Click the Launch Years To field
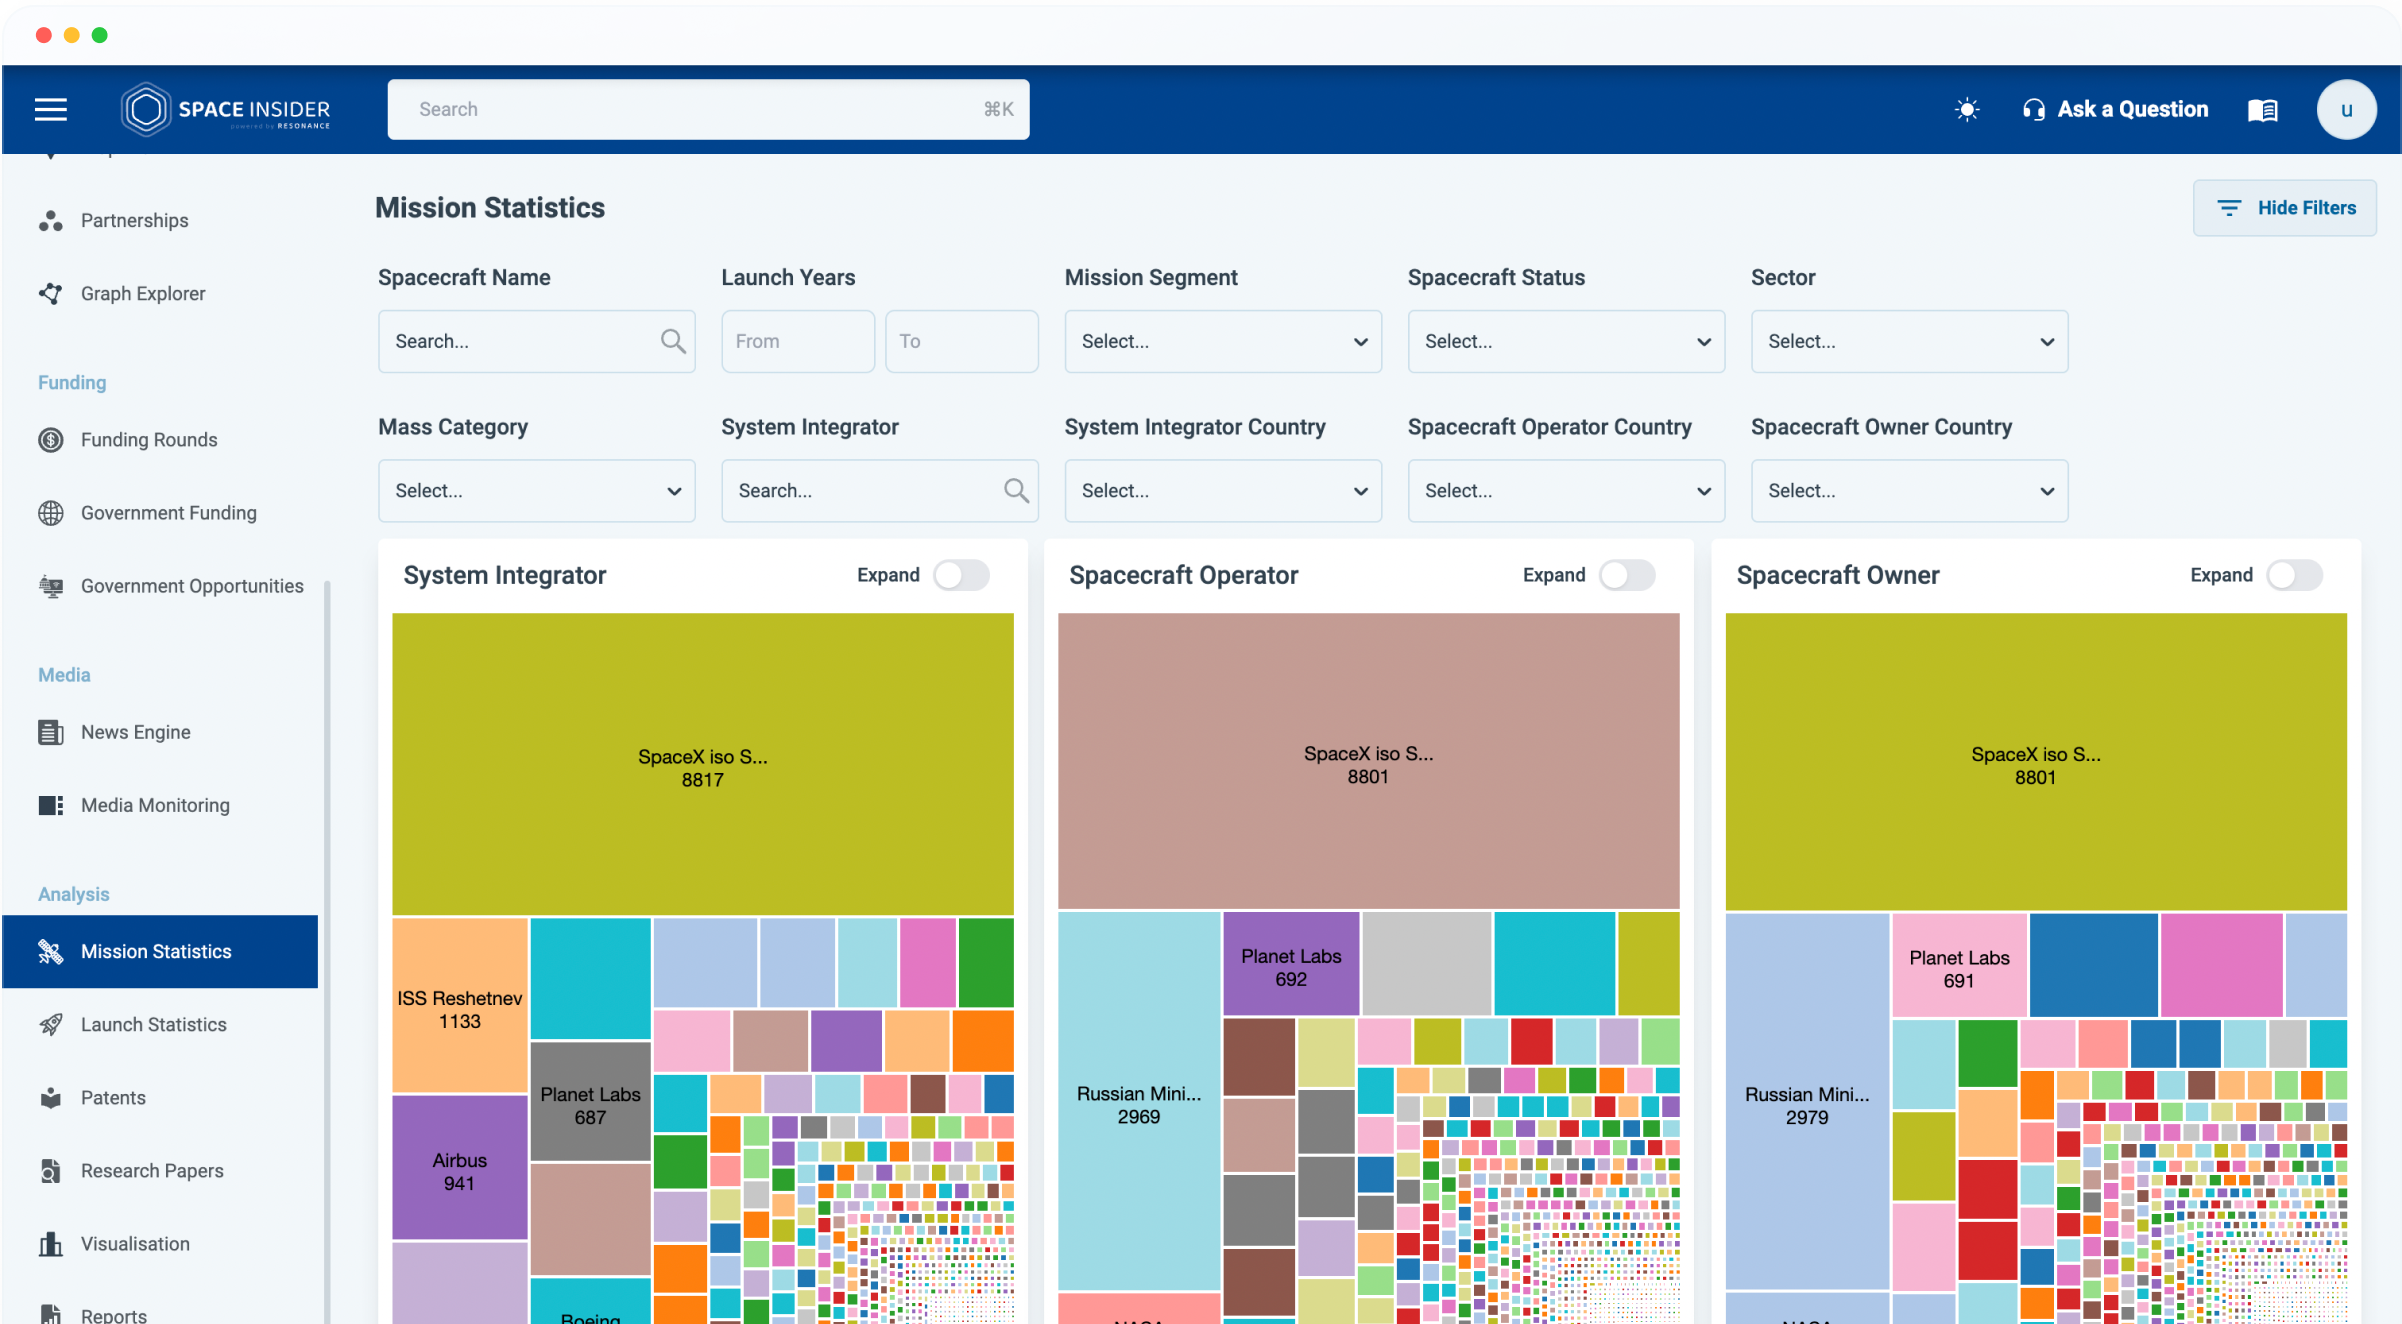 [961, 341]
